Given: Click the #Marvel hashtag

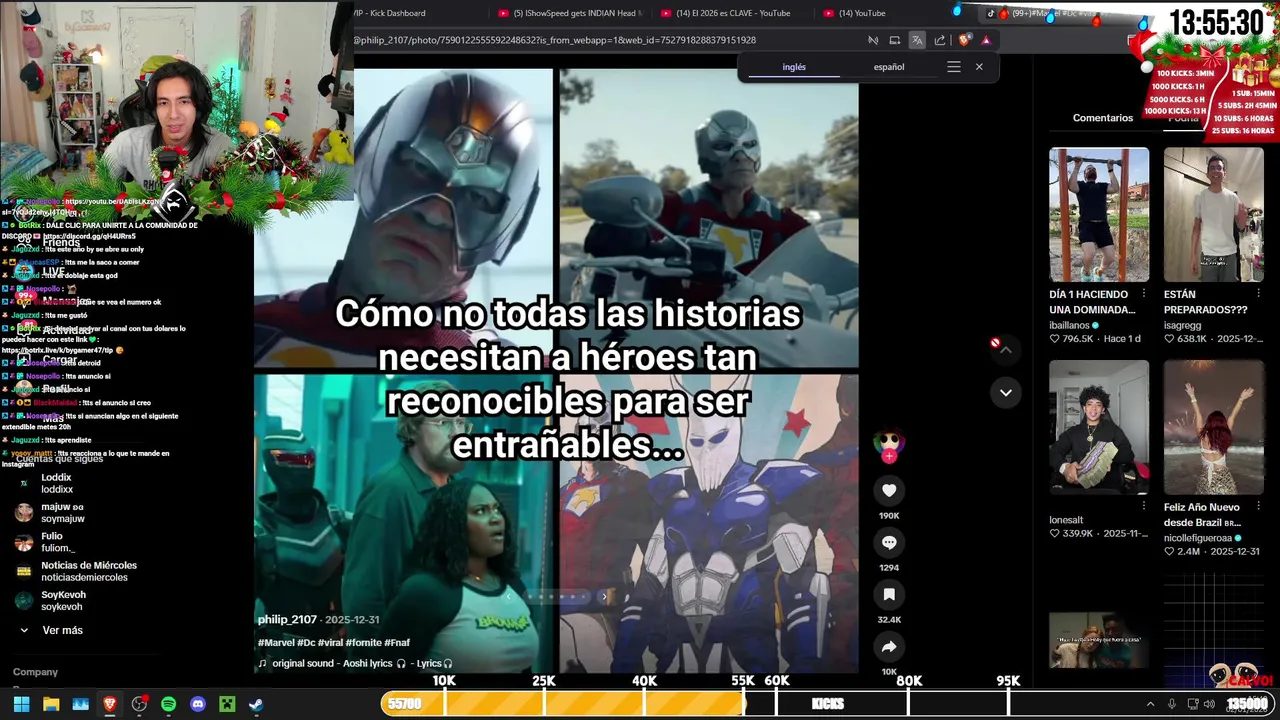Looking at the screenshot, I should pos(275,643).
